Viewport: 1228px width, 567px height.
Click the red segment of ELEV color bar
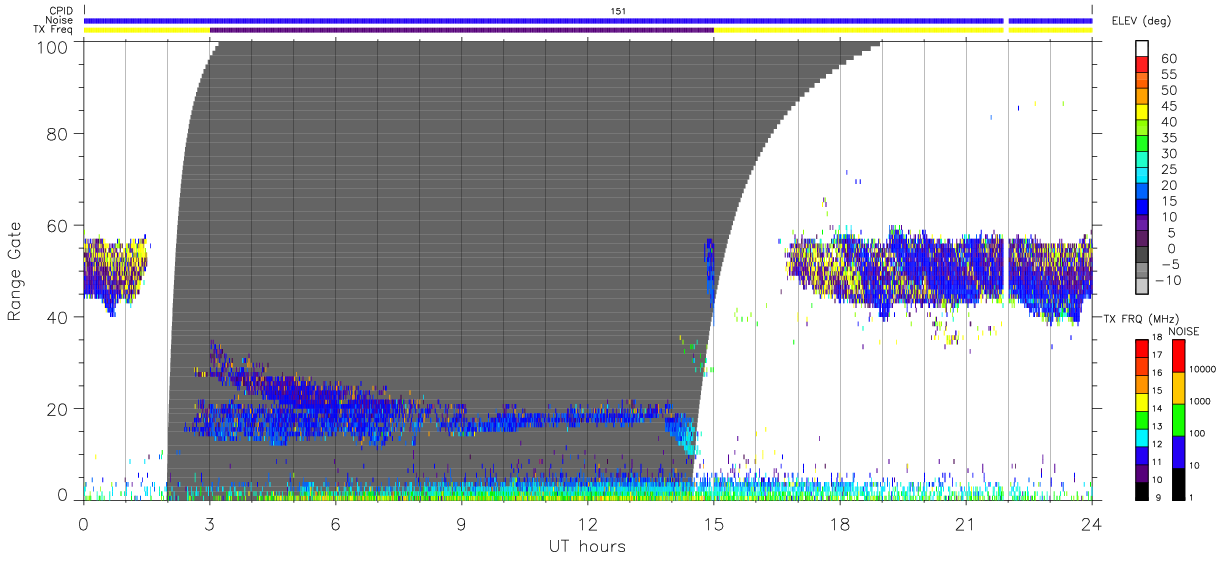coord(1142,66)
